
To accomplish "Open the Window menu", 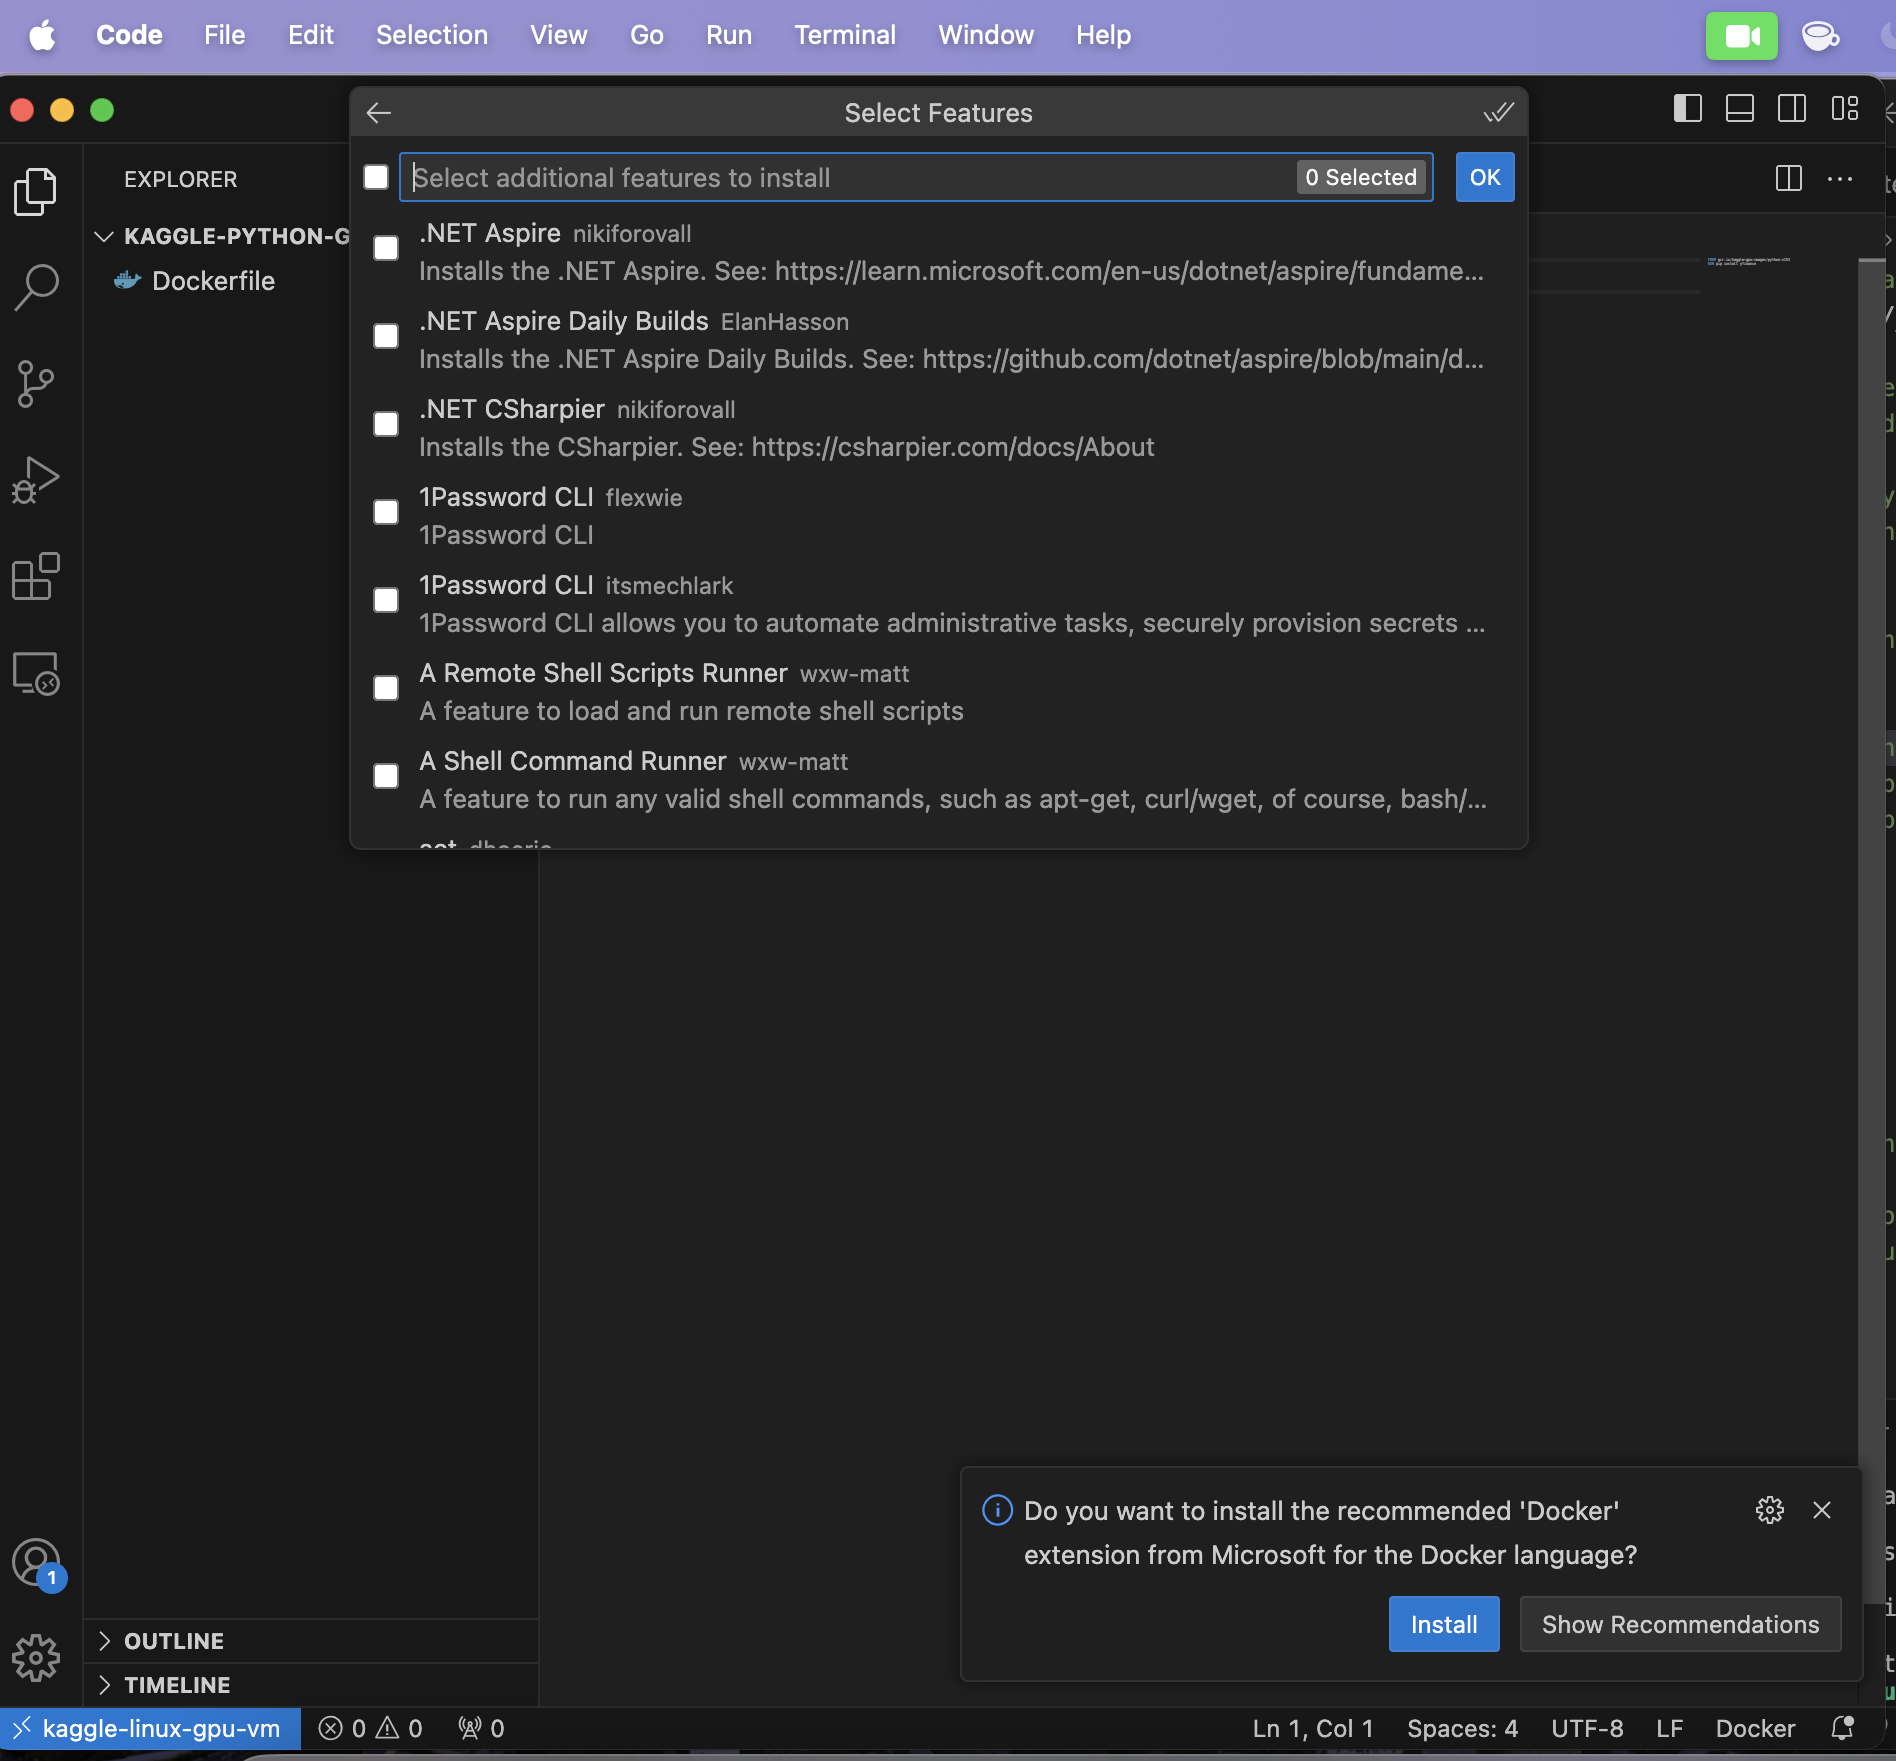I will 986,36.
